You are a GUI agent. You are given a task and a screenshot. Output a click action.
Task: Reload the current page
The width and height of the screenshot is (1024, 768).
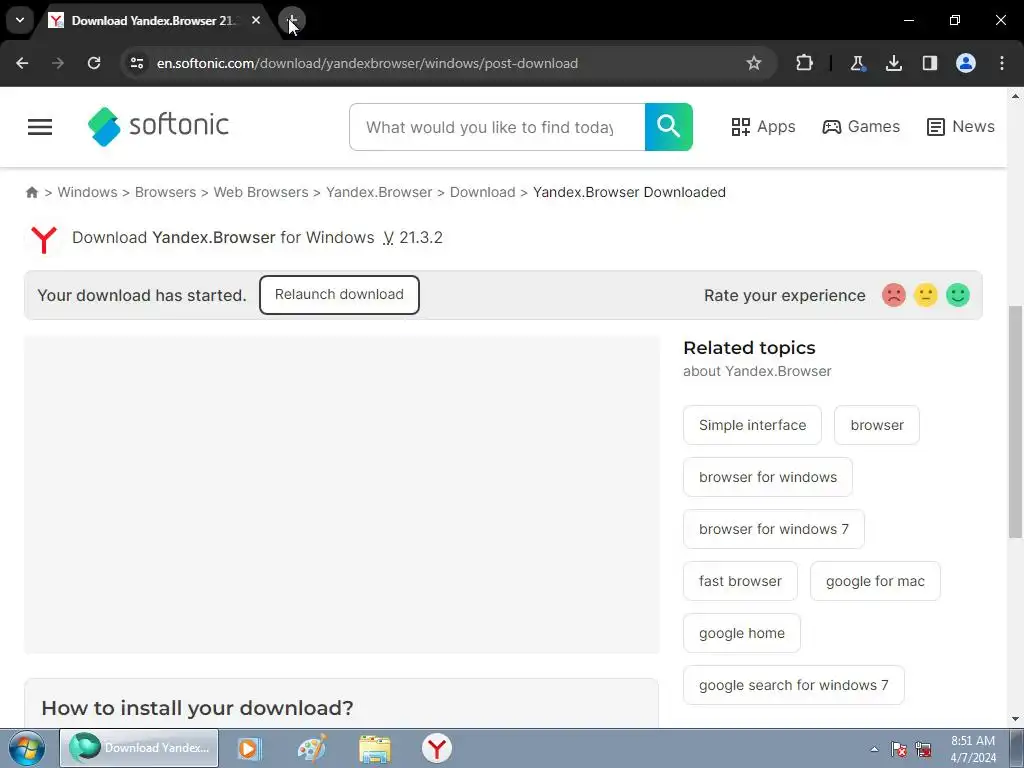pos(94,63)
